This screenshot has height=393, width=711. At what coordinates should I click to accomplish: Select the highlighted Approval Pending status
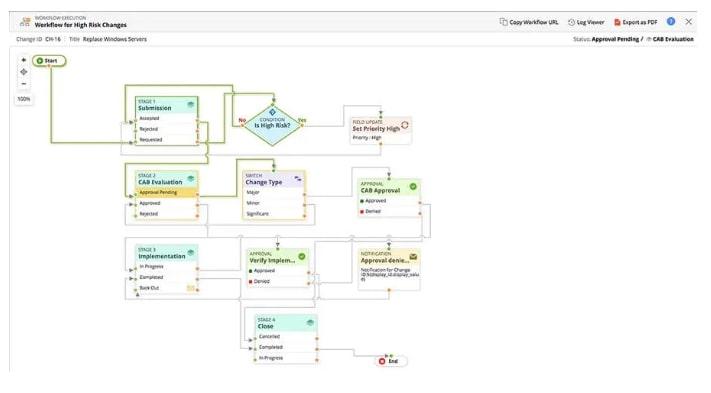point(166,192)
